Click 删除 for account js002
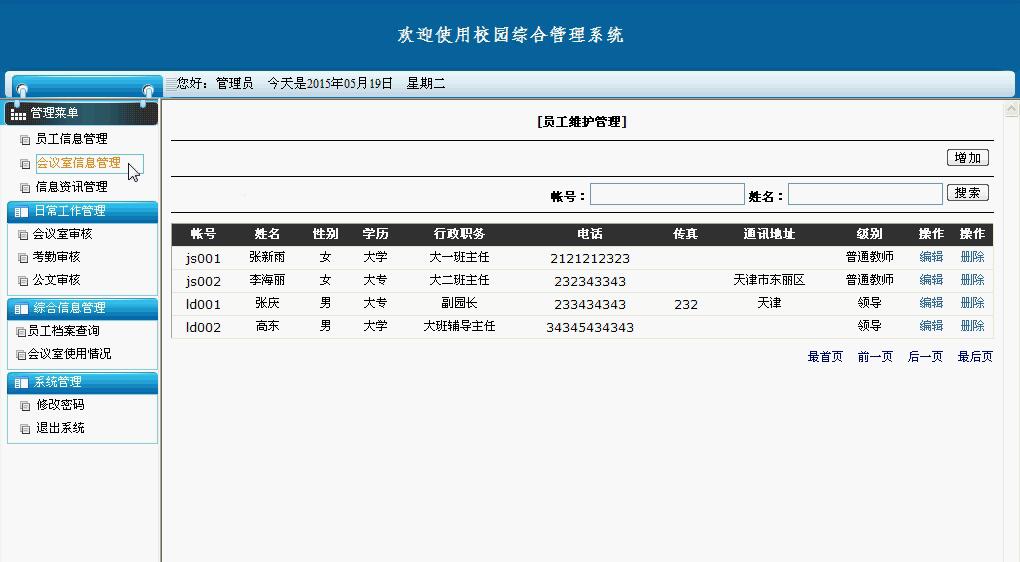Image resolution: width=1020 pixels, height=562 pixels. (x=973, y=280)
